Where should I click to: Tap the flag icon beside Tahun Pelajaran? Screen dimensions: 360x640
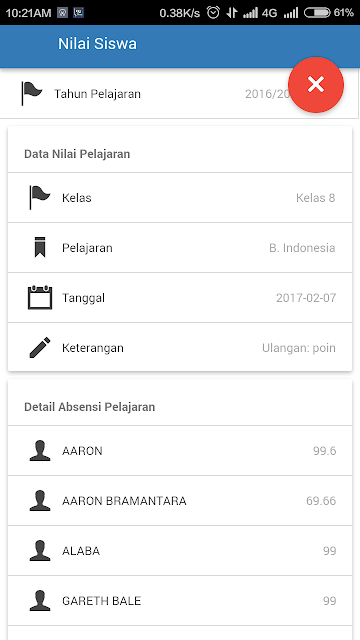[32, 93]
